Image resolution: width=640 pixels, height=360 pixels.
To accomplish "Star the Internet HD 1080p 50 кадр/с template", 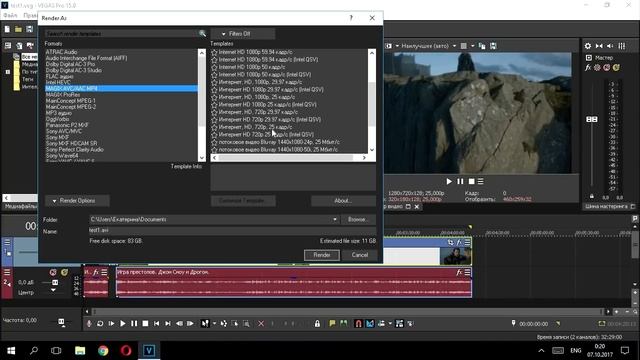I will pos(214,67).
